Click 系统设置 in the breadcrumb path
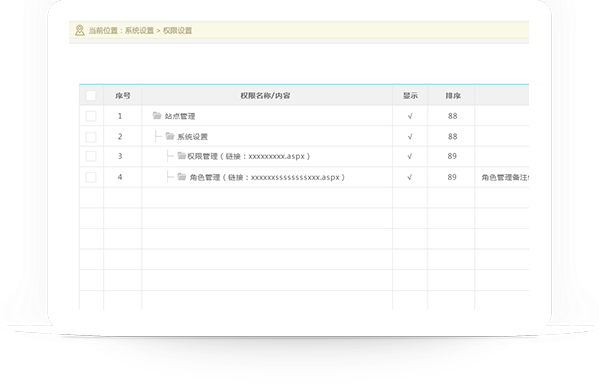 (x=139, y=31)
